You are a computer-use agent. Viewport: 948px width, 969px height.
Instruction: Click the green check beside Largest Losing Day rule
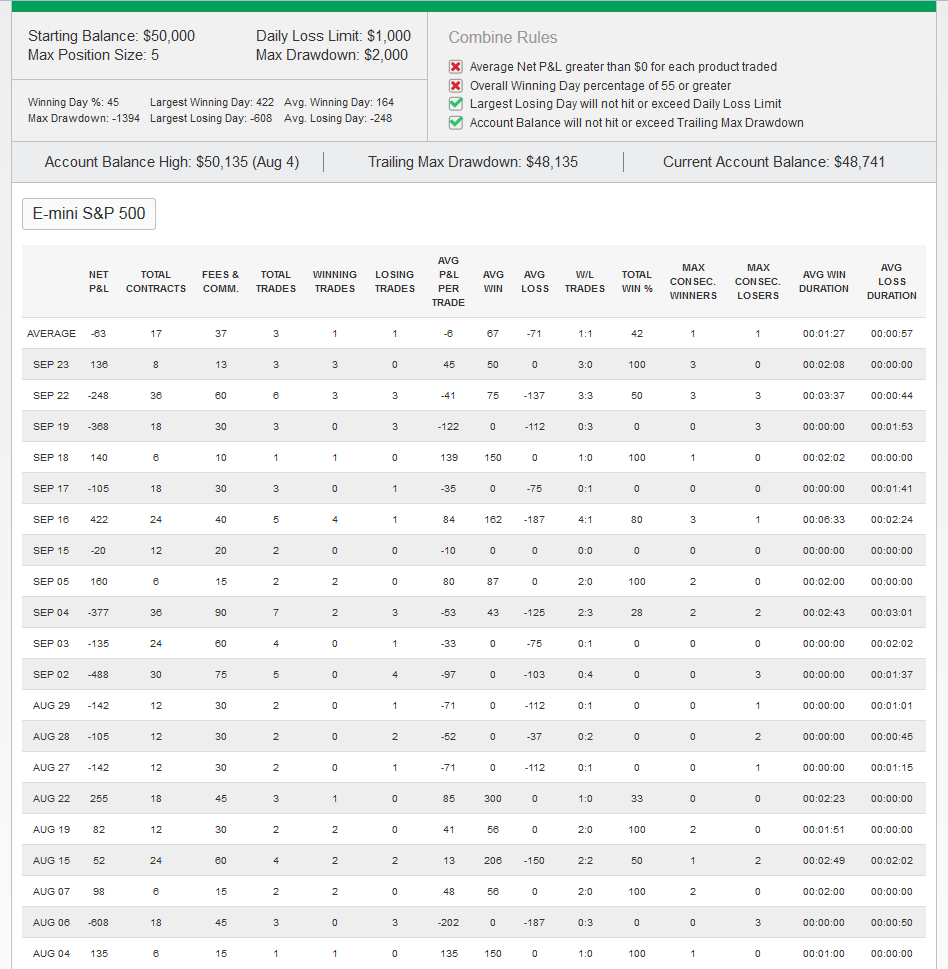pos(455,104)
